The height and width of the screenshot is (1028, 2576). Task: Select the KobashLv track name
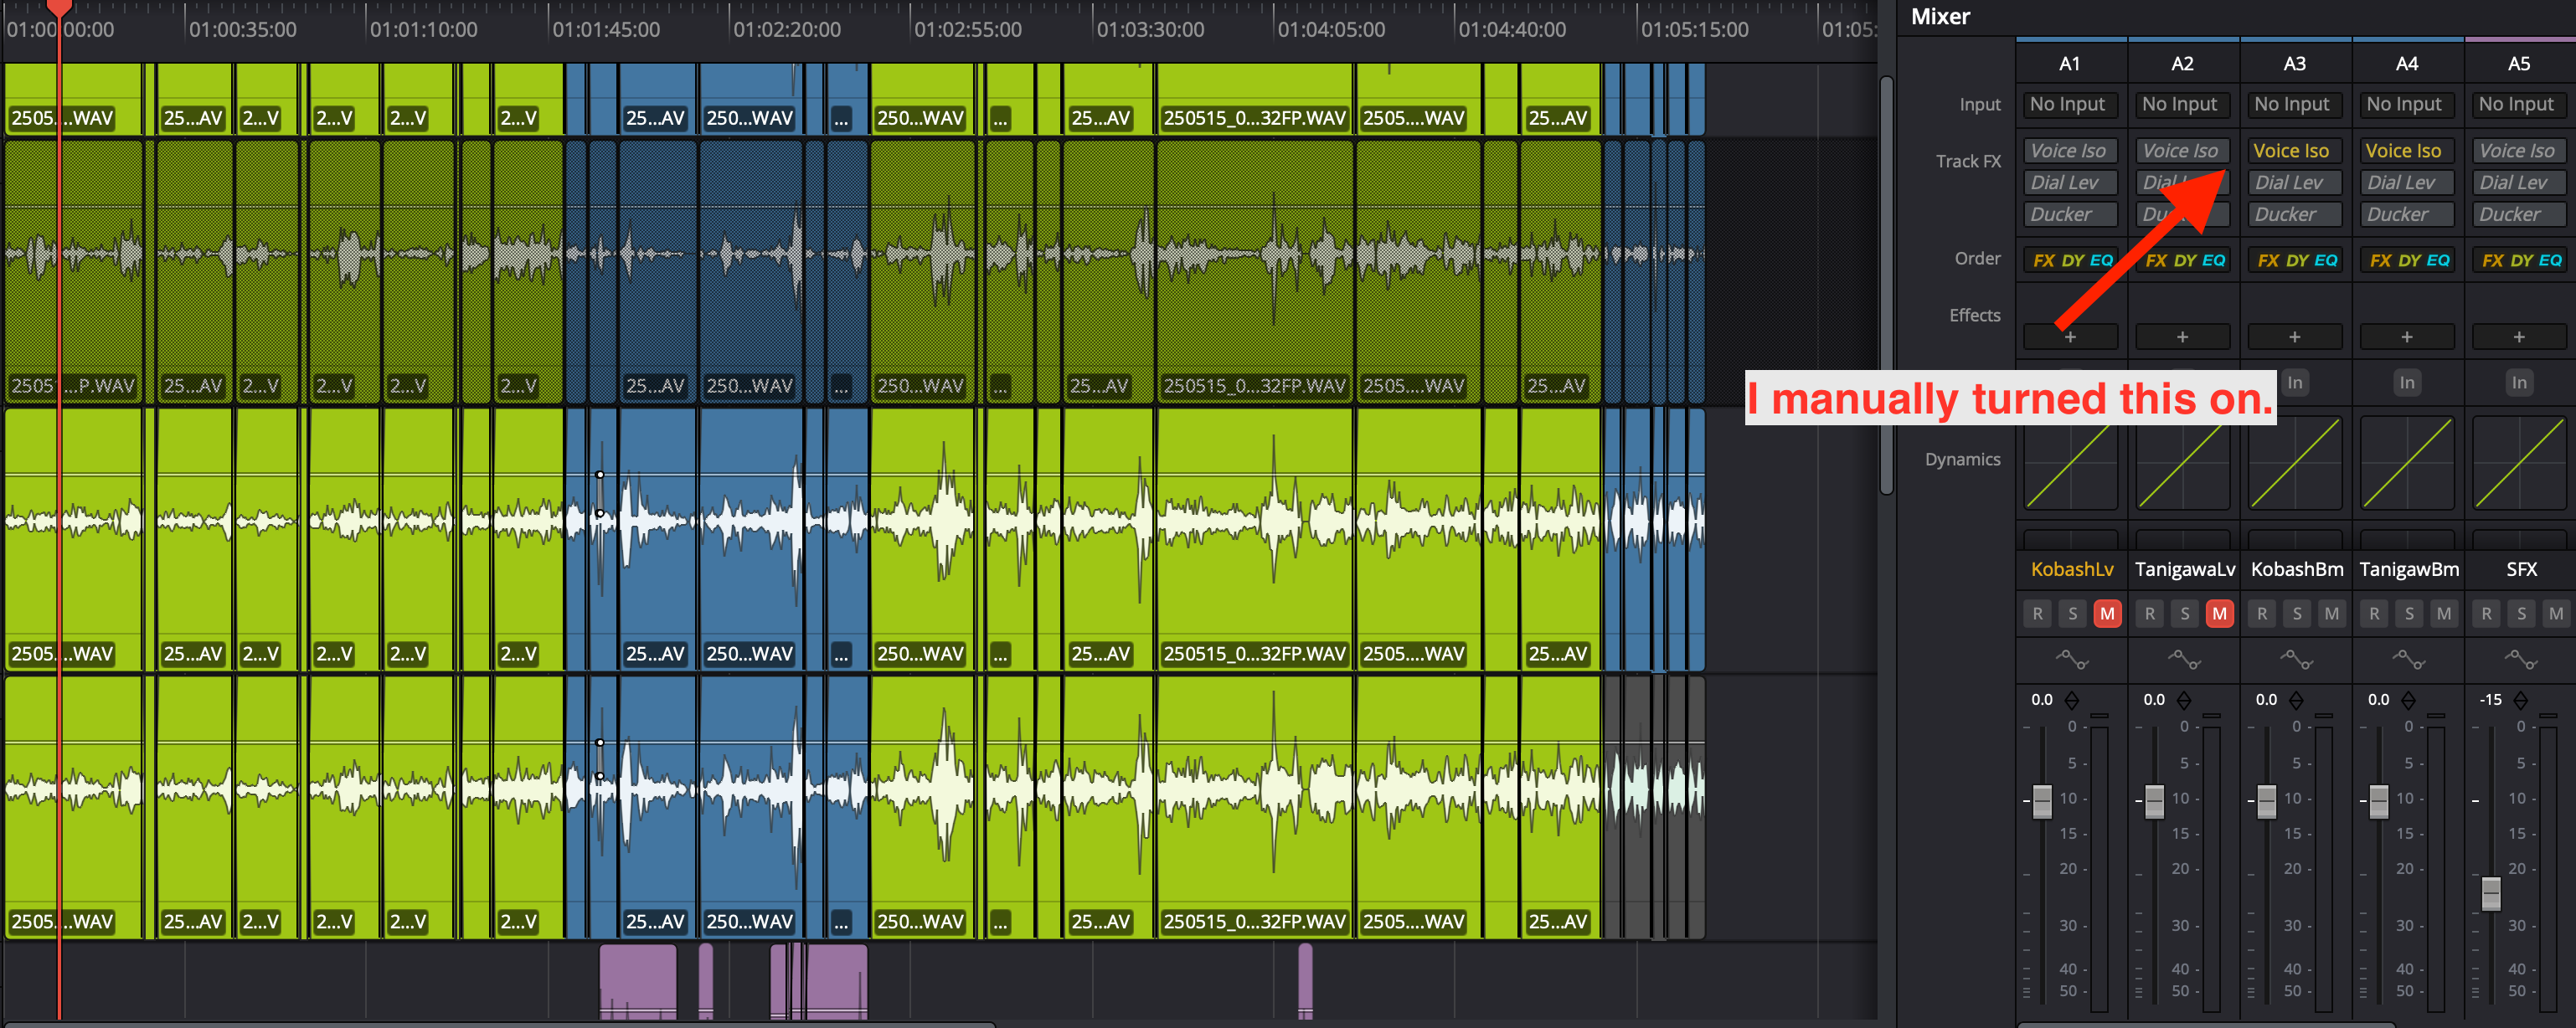coord(2071,569)
